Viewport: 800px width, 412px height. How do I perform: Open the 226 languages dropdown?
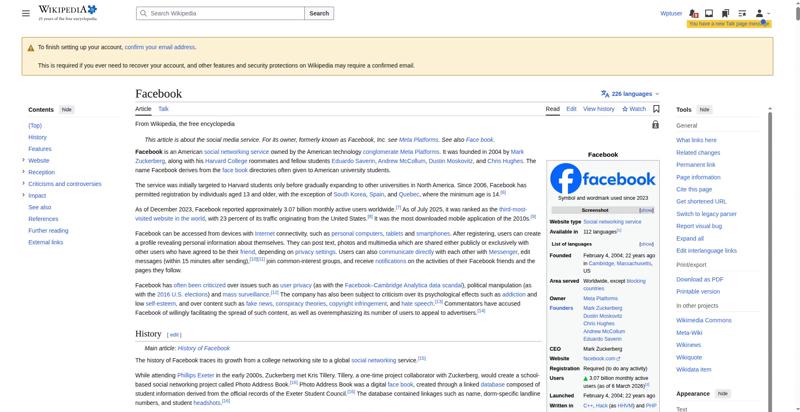click(x=630, y=94)
